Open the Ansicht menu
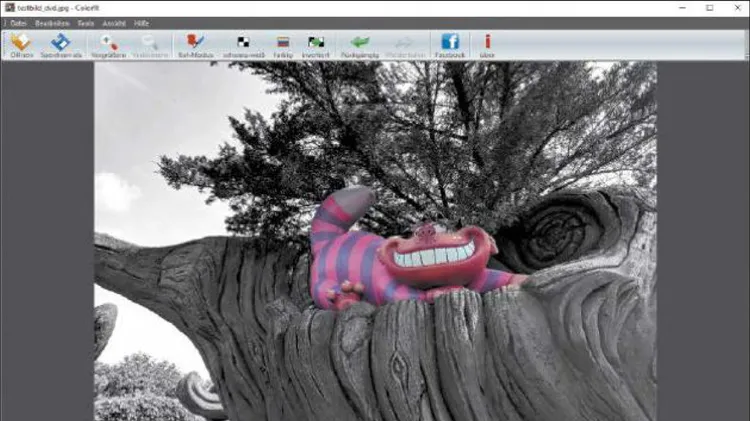Screen dimensions: 750x421 (114, 23)
